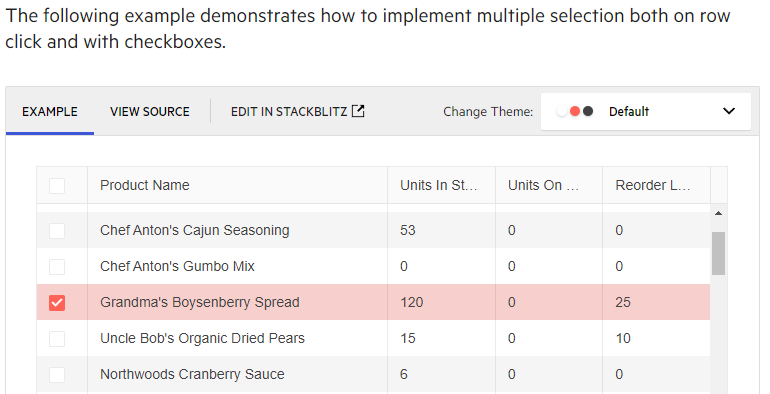Check Chef Anton's Cajun Seasoning row checkbox

pos(57,230)
